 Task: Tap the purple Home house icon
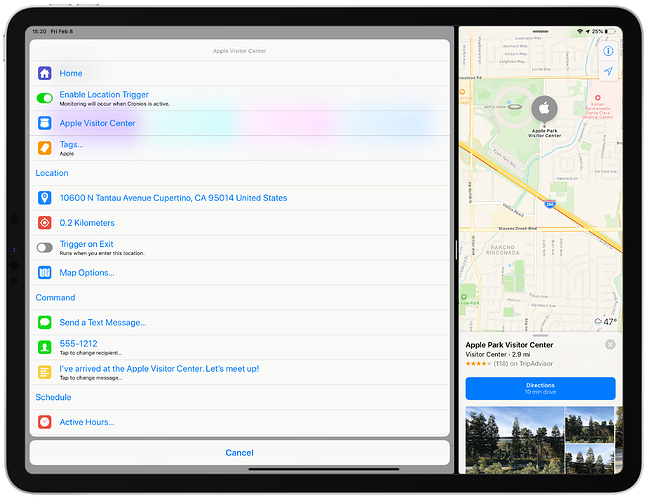click(x=45, y=73)
